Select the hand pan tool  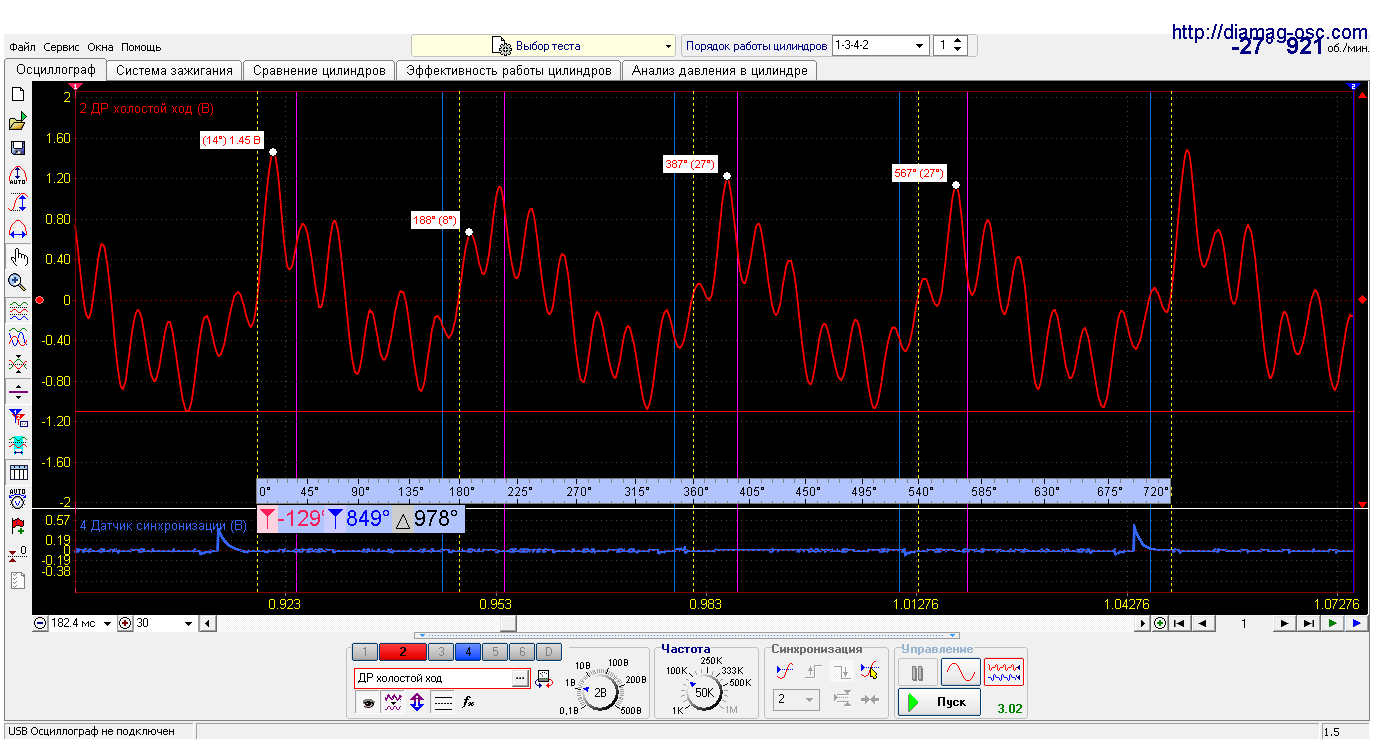(x=18, y=256)
